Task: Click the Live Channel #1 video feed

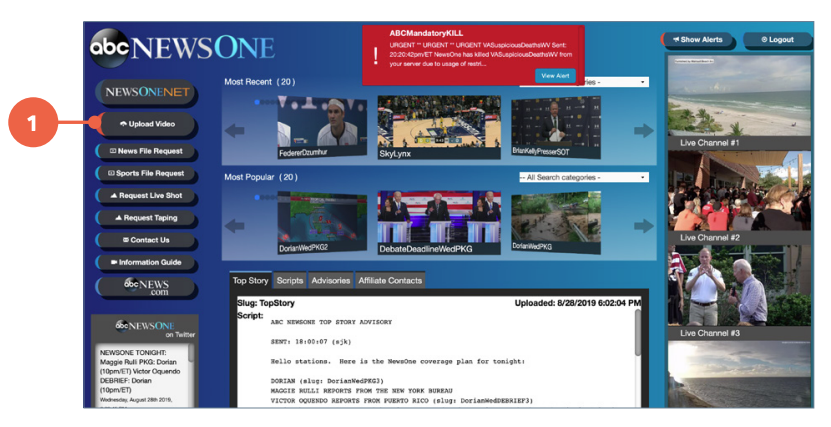Action: coord(739,96)
